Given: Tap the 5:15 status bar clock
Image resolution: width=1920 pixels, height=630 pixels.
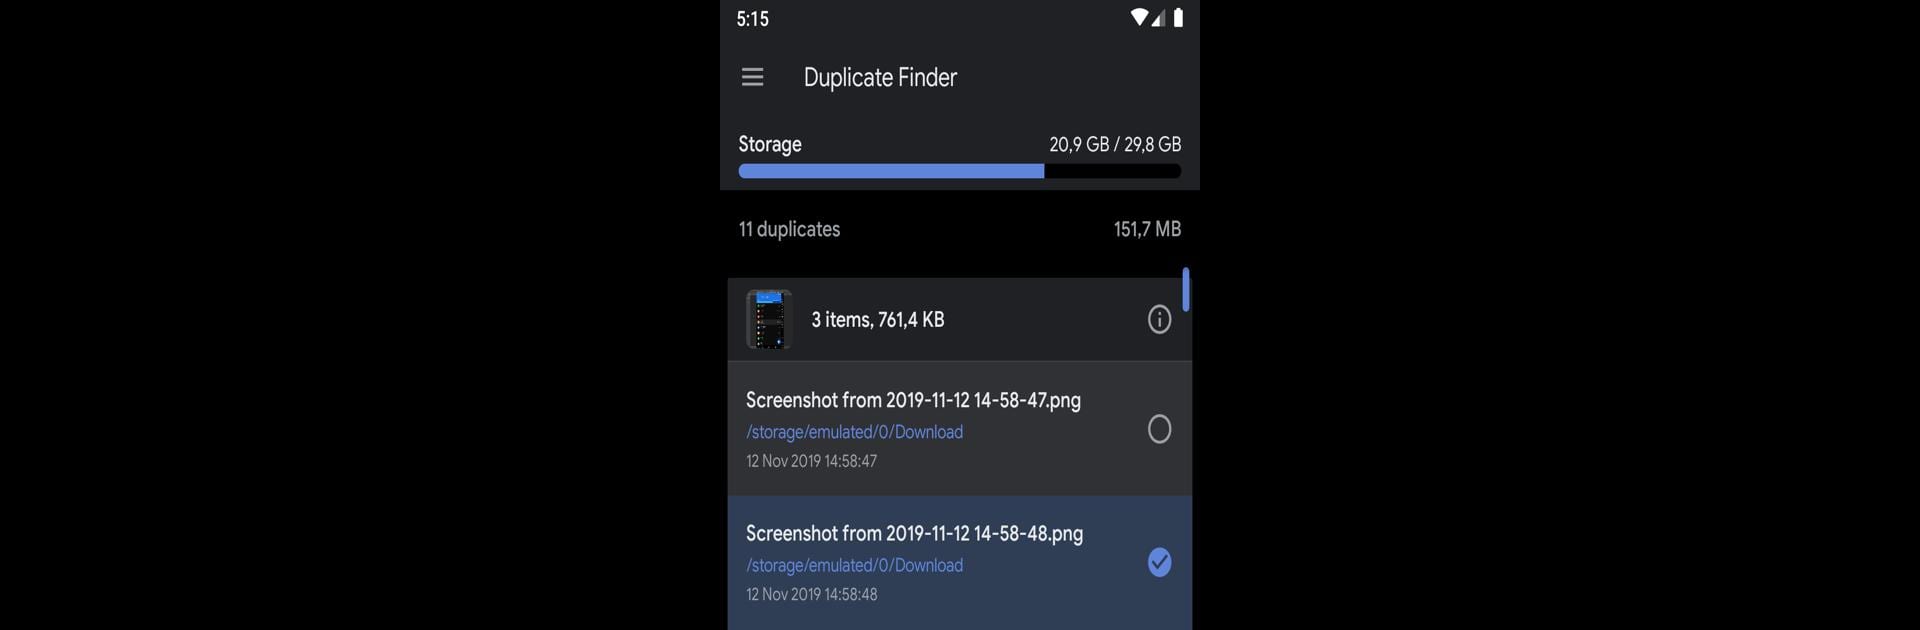Looking at the screenshot, I should click(752, 18).
